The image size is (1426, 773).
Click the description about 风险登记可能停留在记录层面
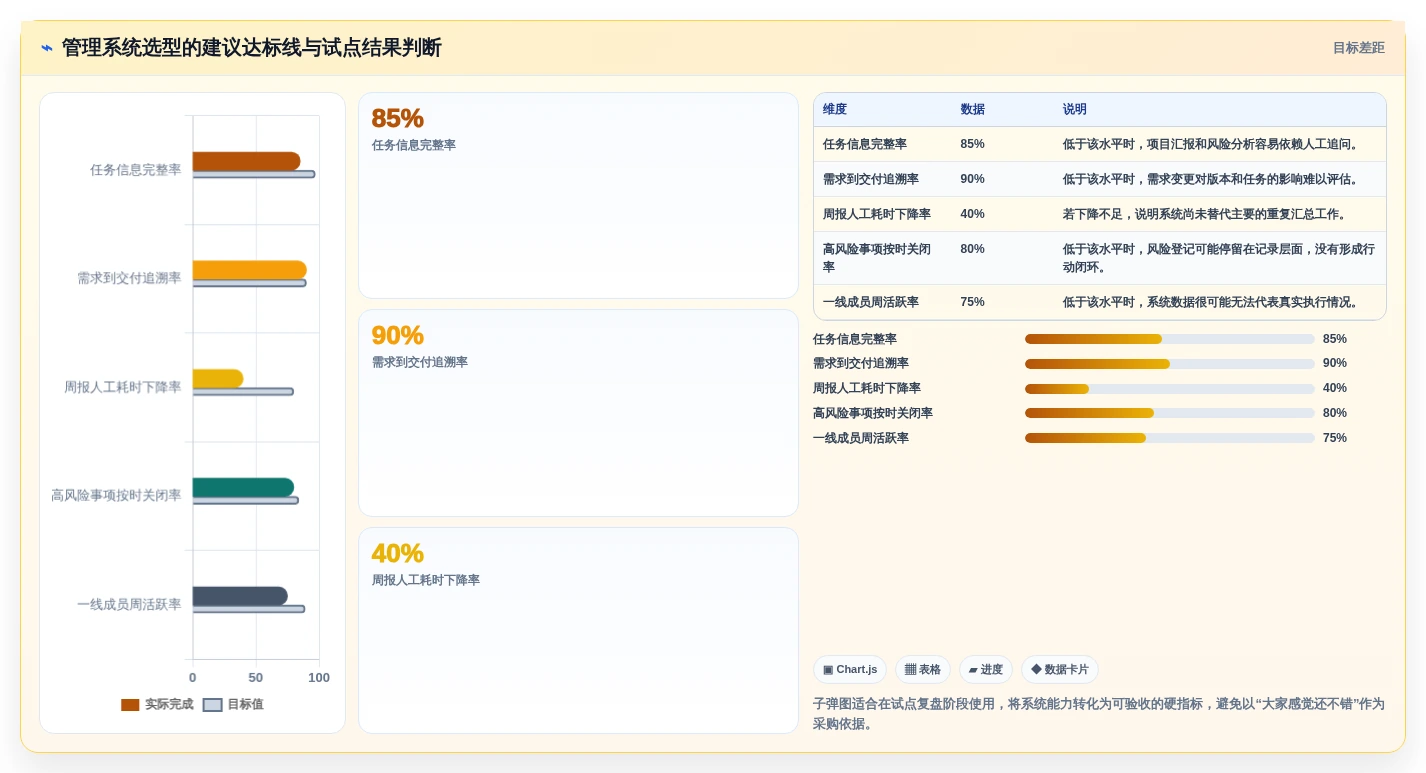[x=1218, y=258]
